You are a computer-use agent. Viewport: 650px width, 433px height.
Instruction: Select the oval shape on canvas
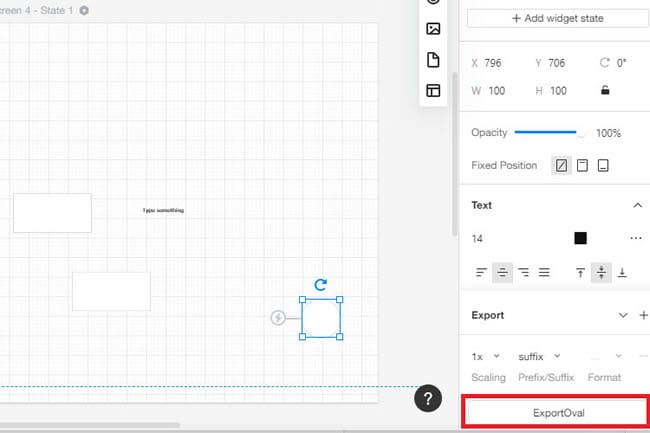coord(321,318)
